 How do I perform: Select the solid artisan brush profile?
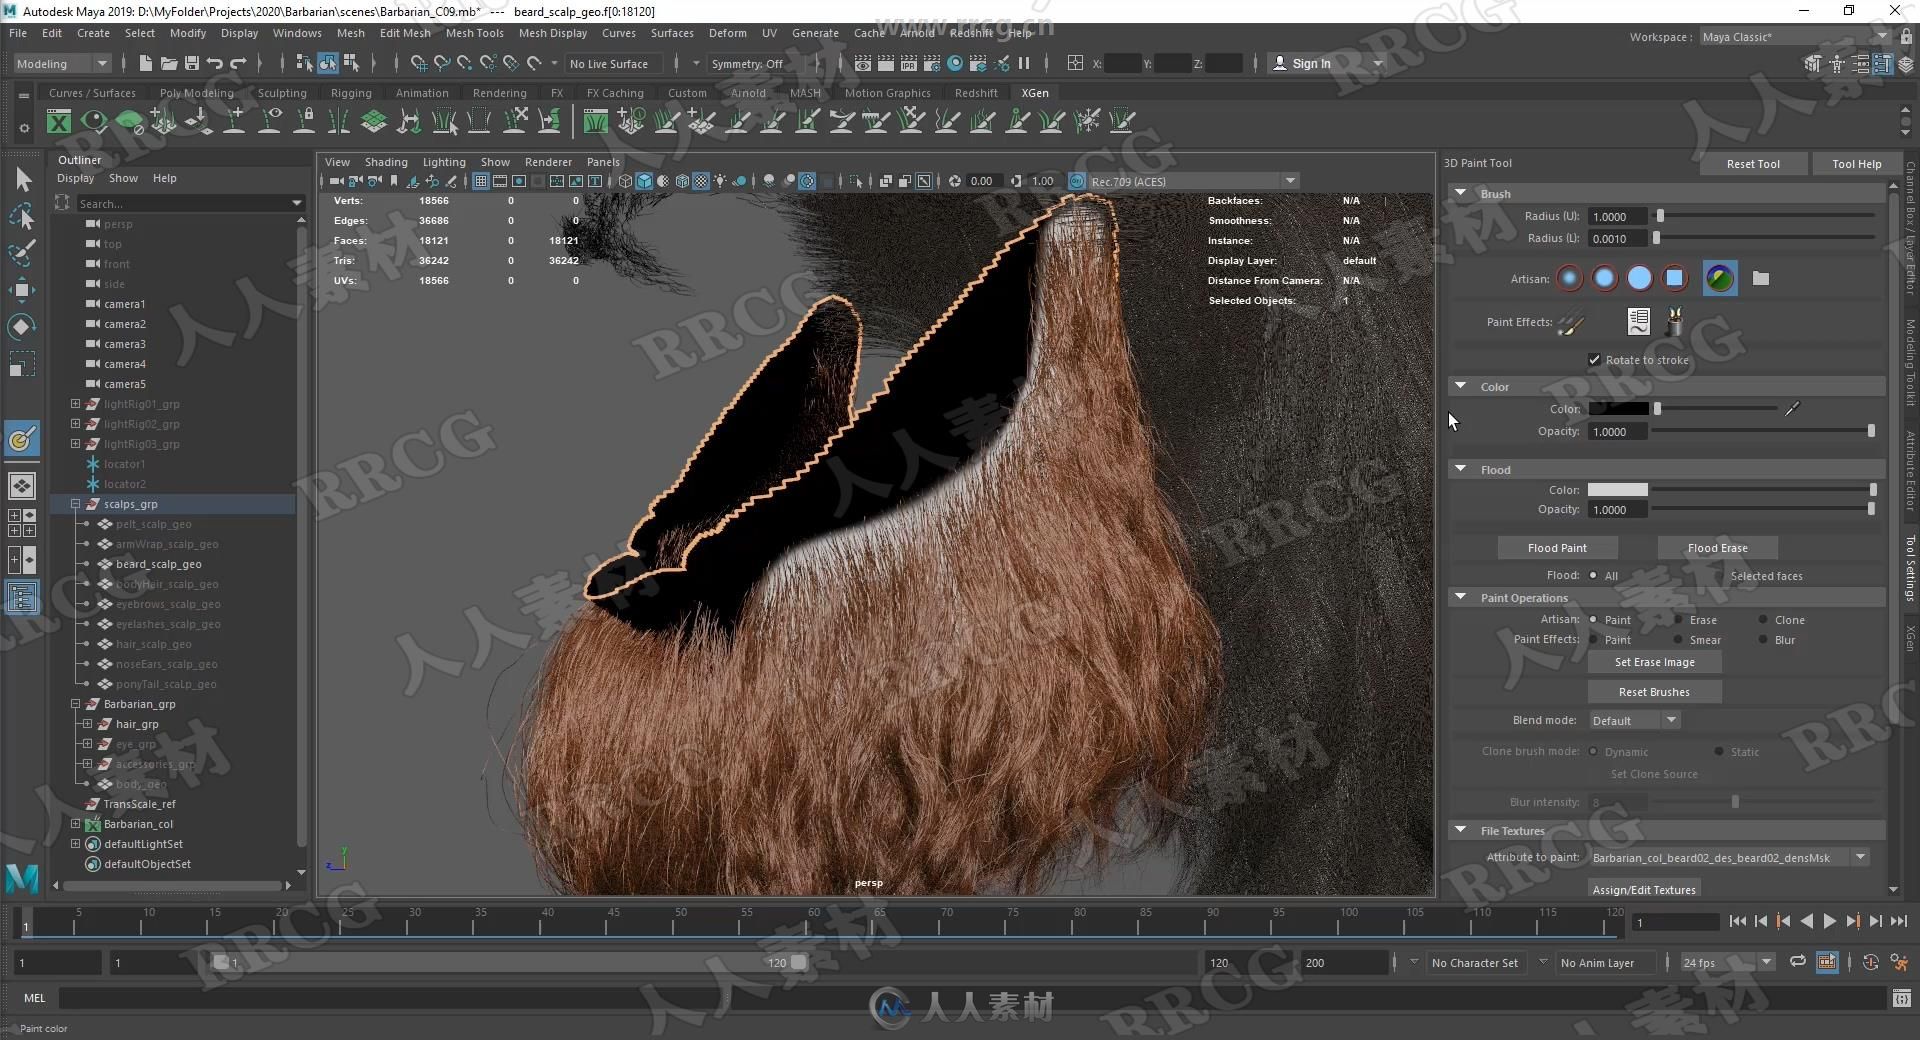coord(1640,278)
